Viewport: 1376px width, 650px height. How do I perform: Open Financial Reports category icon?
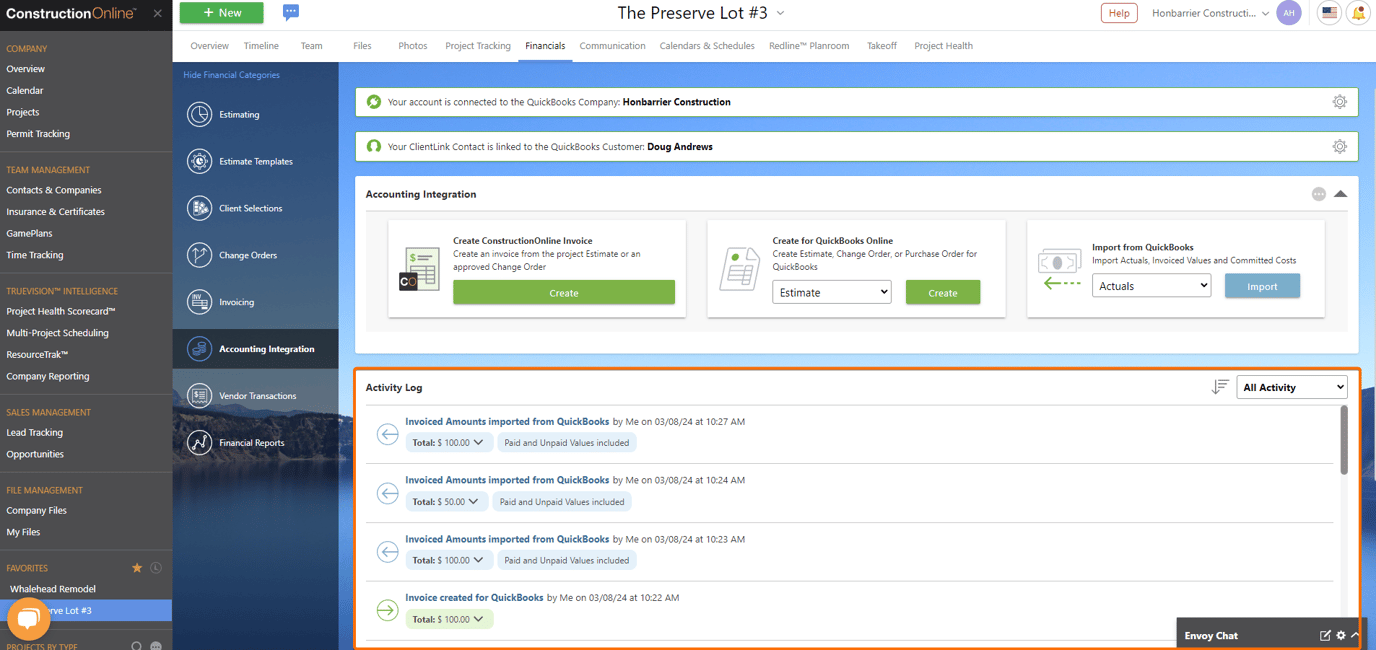201,442
